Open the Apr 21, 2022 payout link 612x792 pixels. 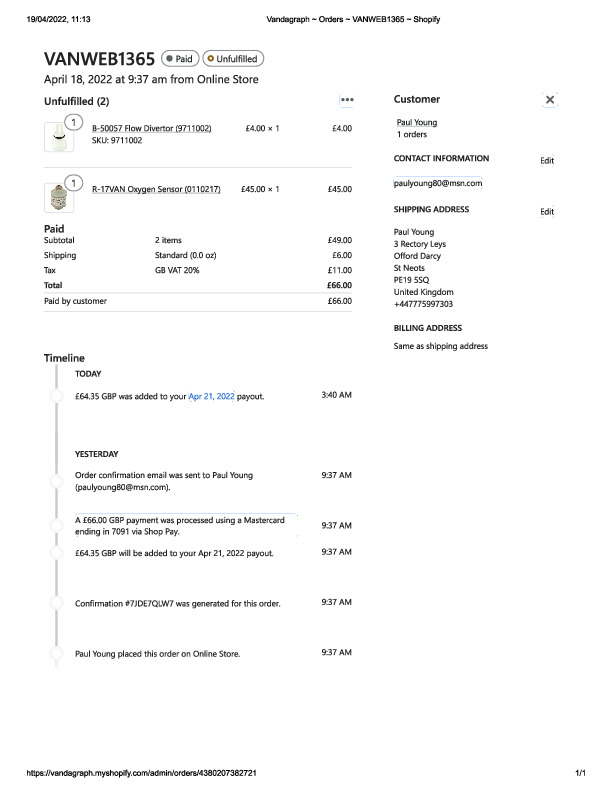tap(211, 397)
